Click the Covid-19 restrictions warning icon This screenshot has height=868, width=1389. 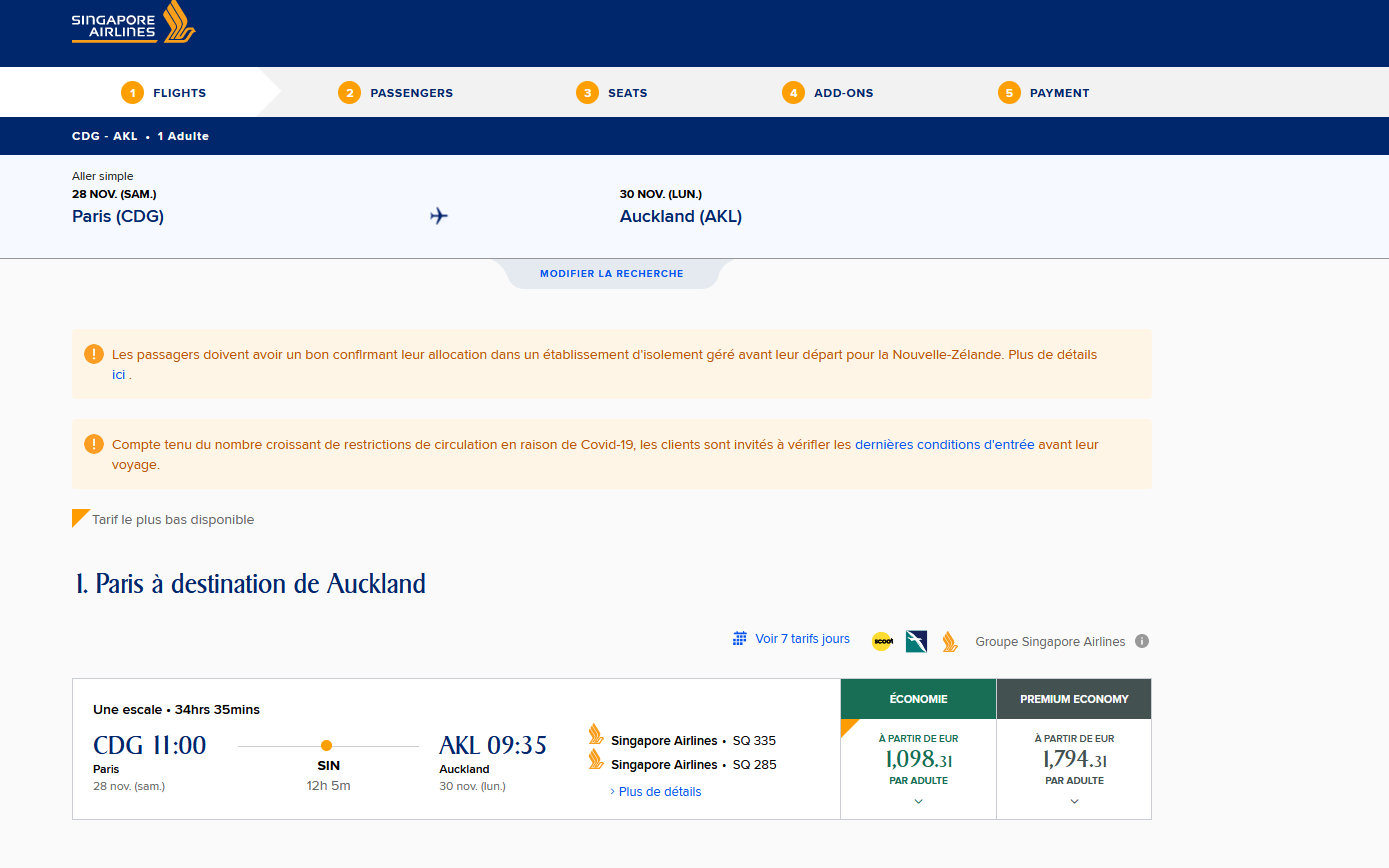(x=93, y=444)
